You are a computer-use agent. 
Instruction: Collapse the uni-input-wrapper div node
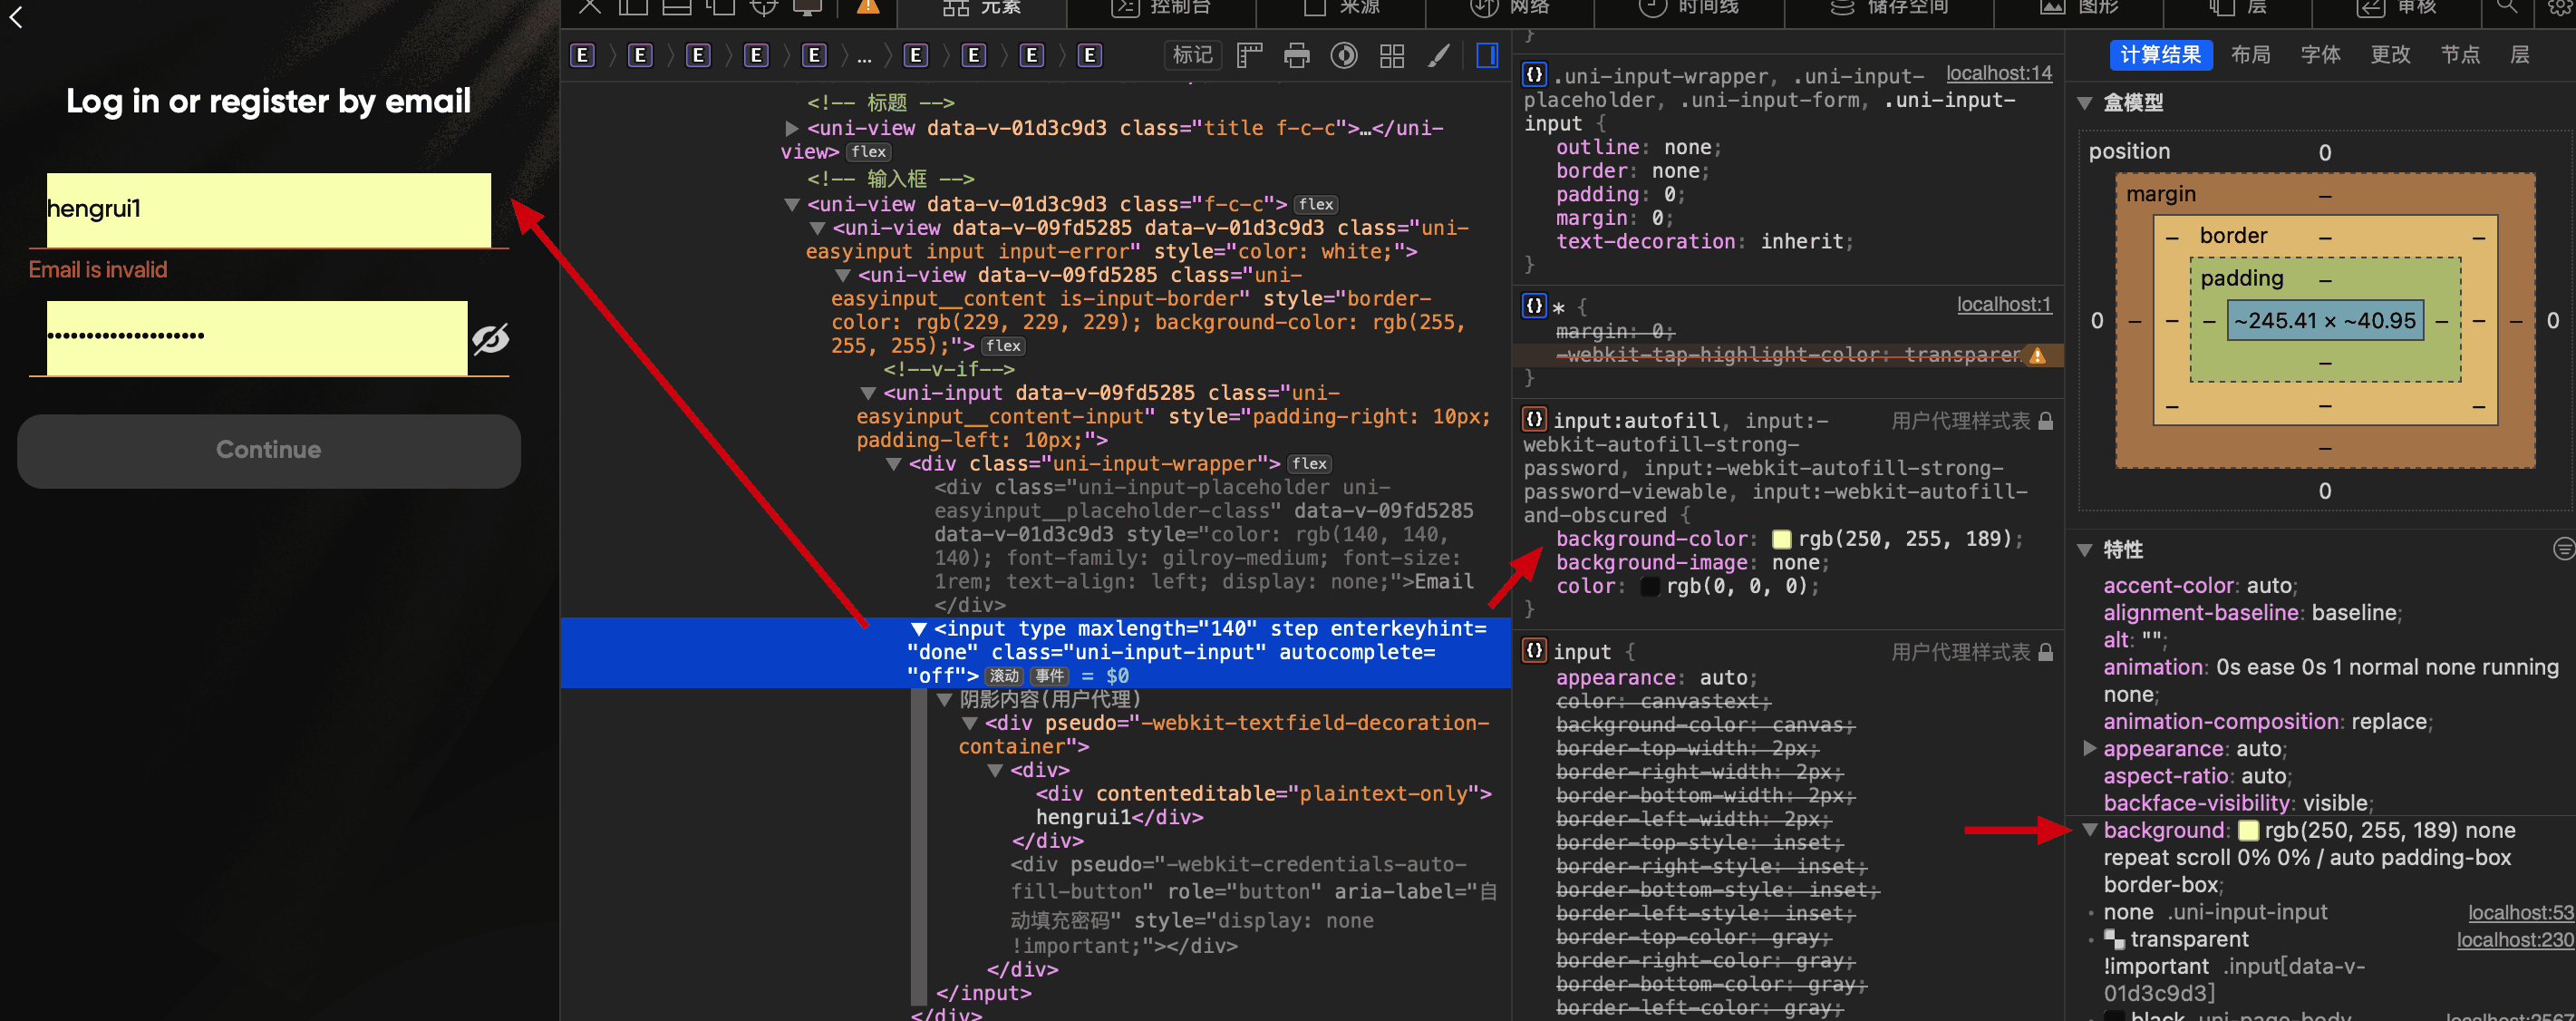(x=894, y=465)
